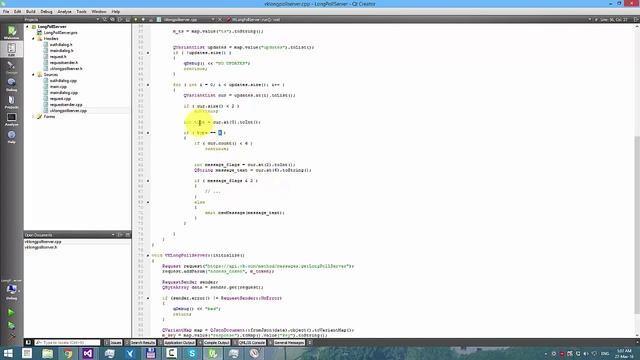Go forward in editor navigation history
Viewport: 640px width, 360px height.
point(143,20)
